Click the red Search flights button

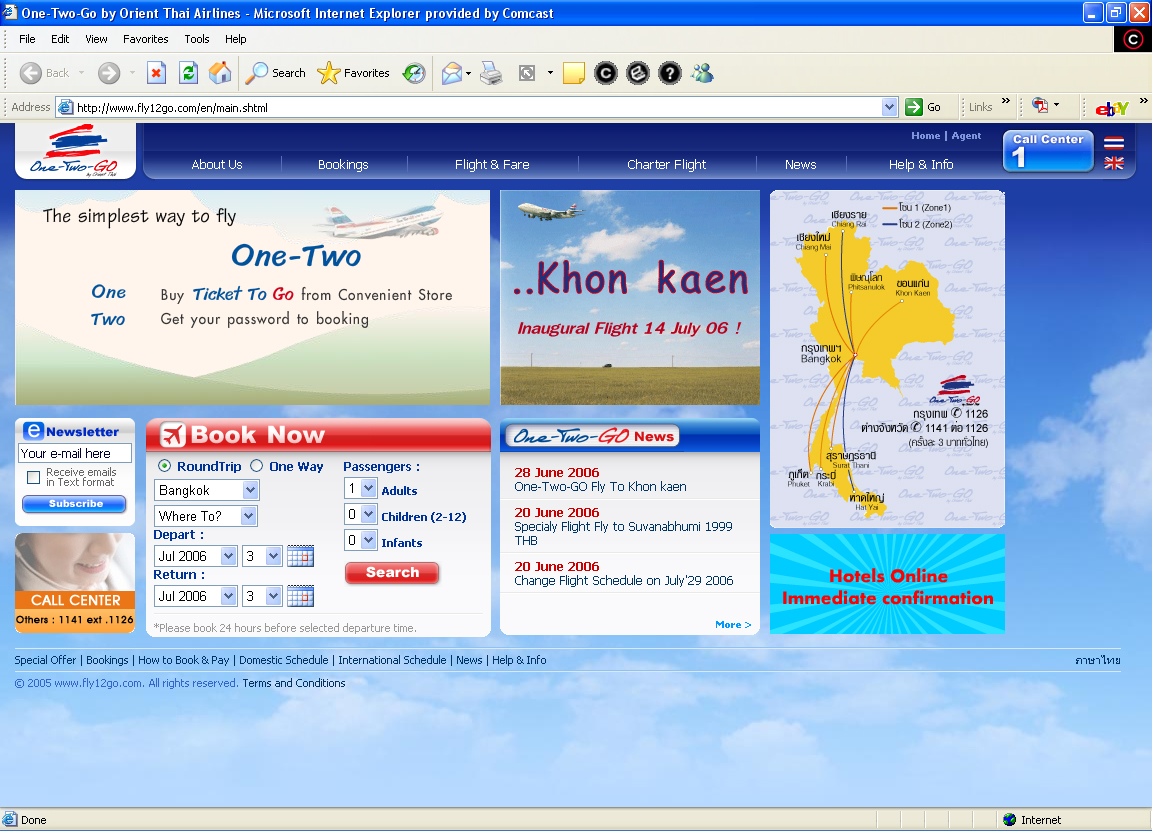click(x=392, y=572)
